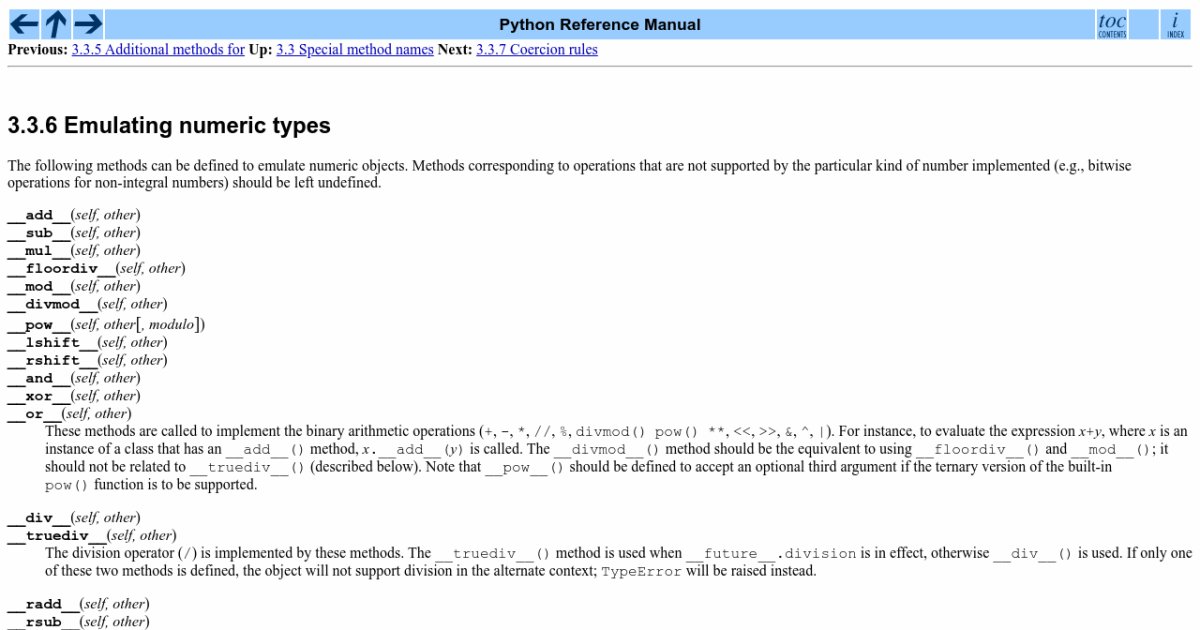Click the __rsub__ method name

click(x=43, y=622)
